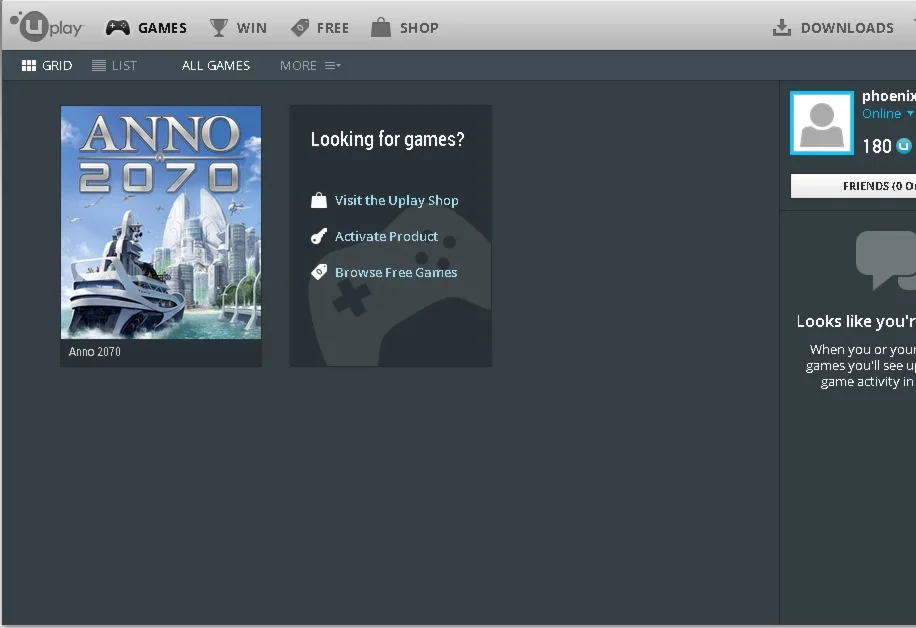Toggle the ALL GAMES filter
Image resolution: width=916 pixels, height=628 pixels.
tap(215, 65)
